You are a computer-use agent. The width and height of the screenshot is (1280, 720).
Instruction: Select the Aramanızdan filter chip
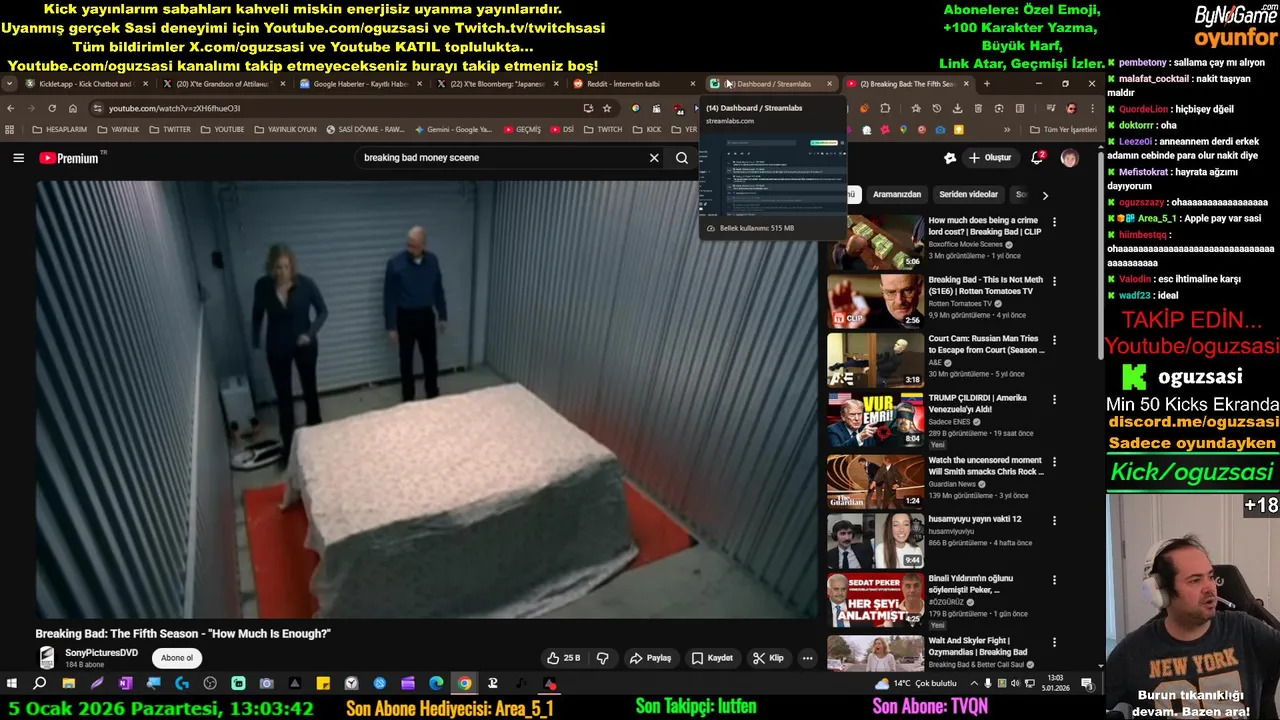tap(896, 195)
